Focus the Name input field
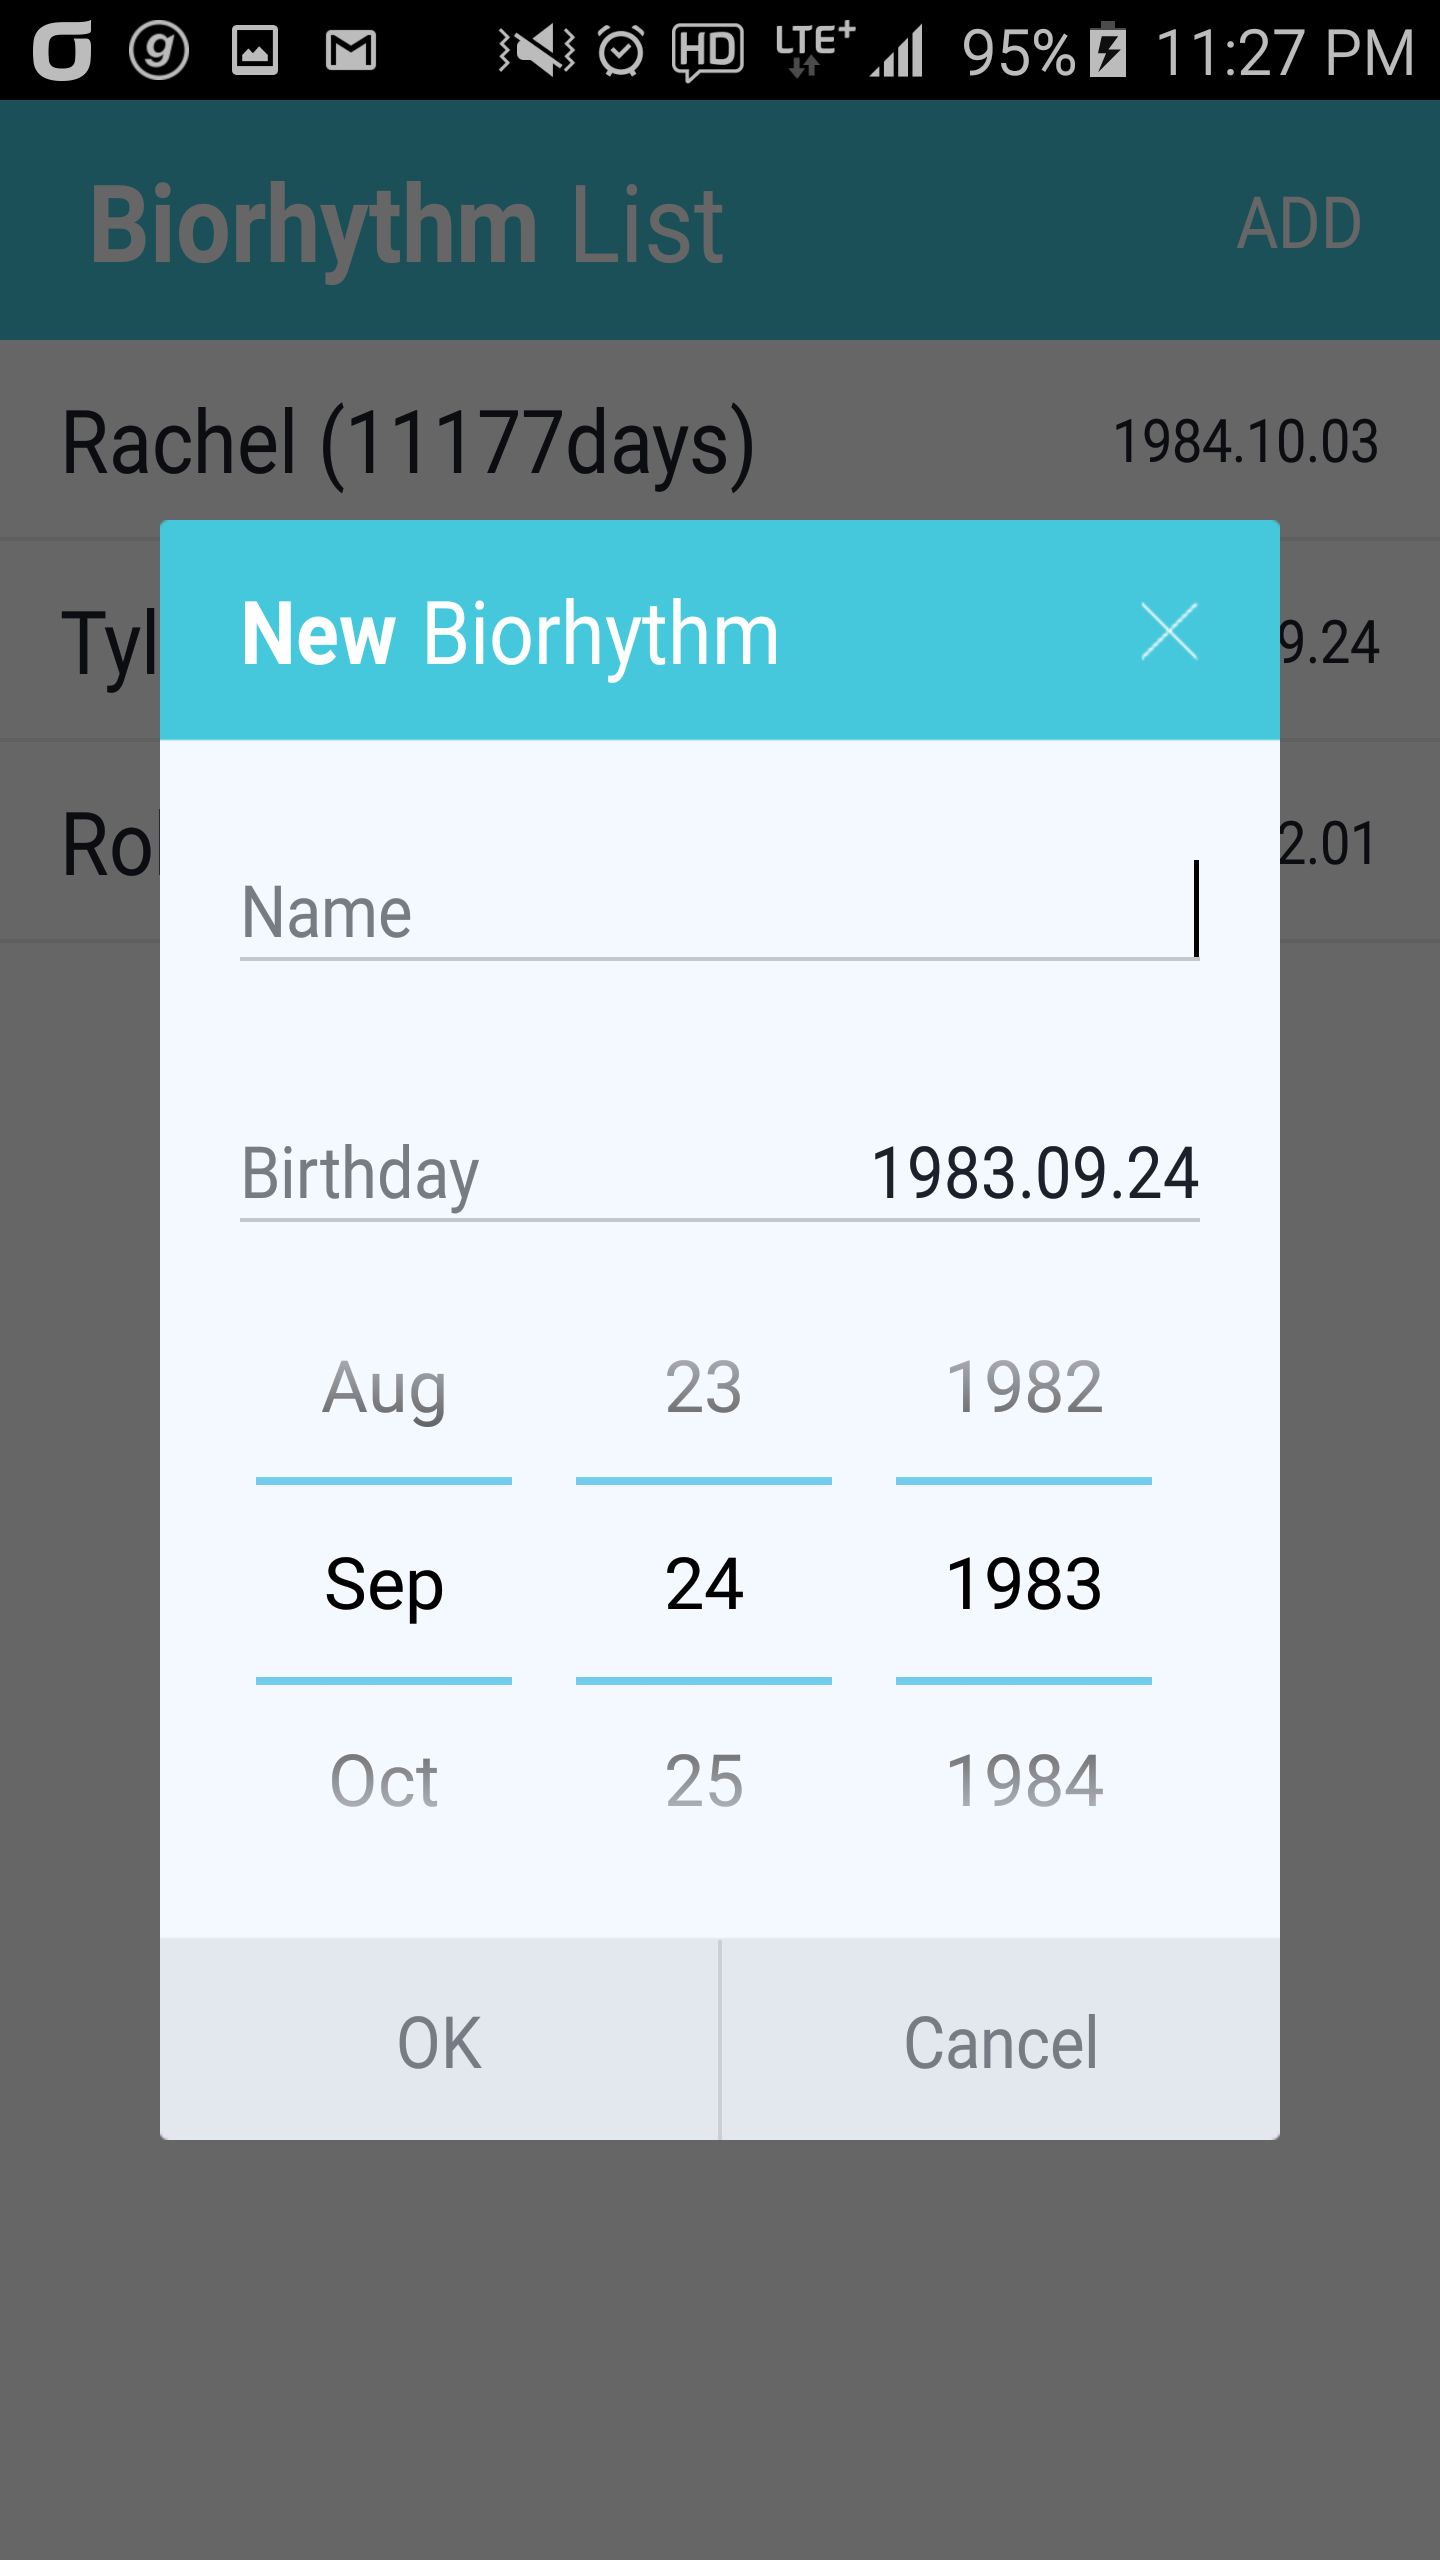1440x2560 pixels. pyautogui.click(x=718, y=912)
